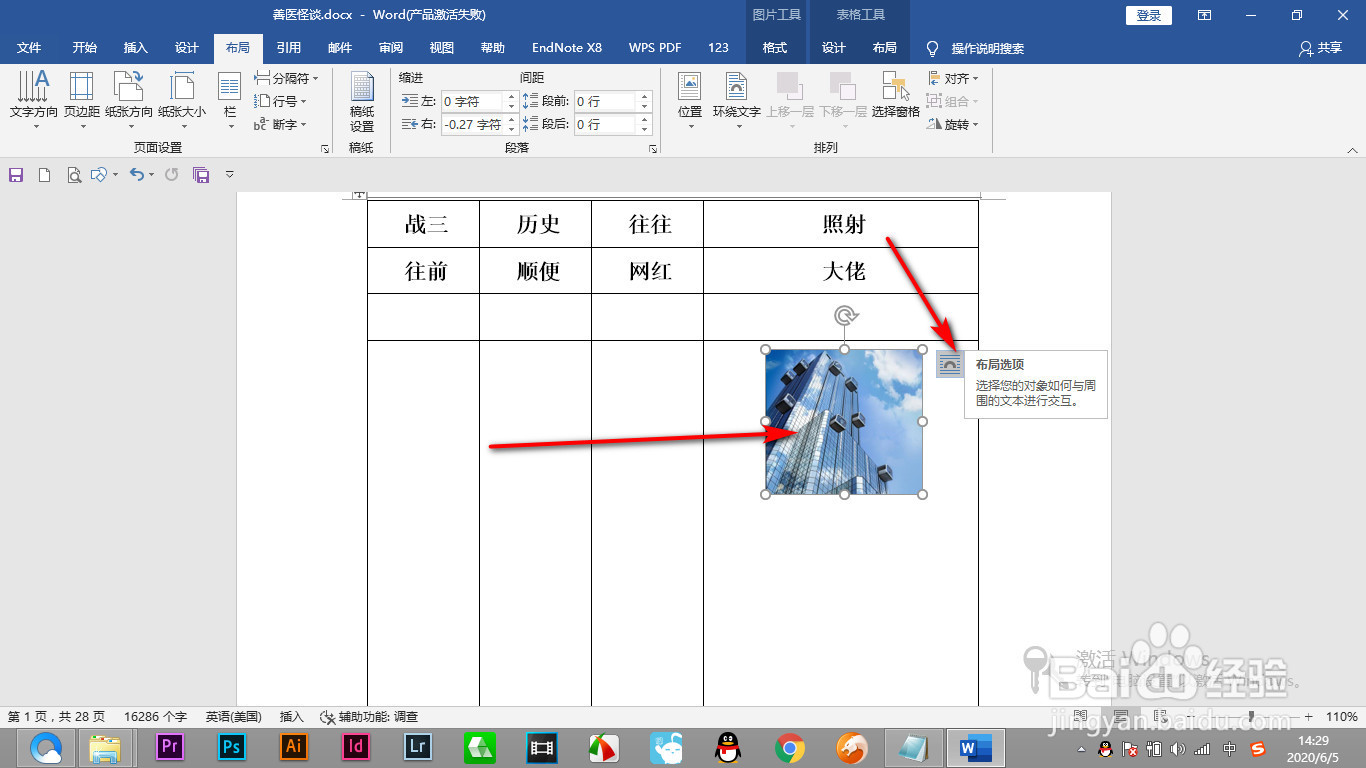Open the 栏 columns button
Image resolution: width=1366 pixels, height=768 pixels.
tap(230, 100)
